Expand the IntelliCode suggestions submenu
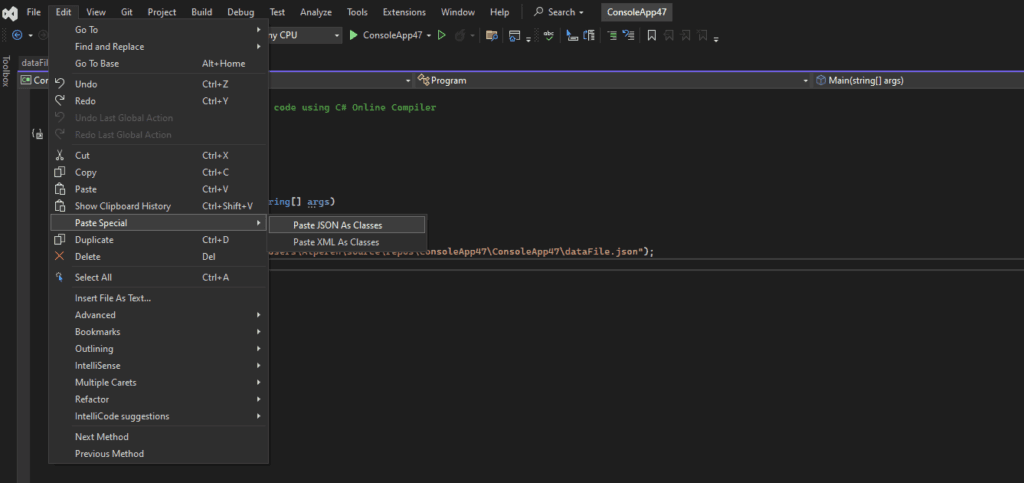1024x483 pixels. click(x=159, y=416)
